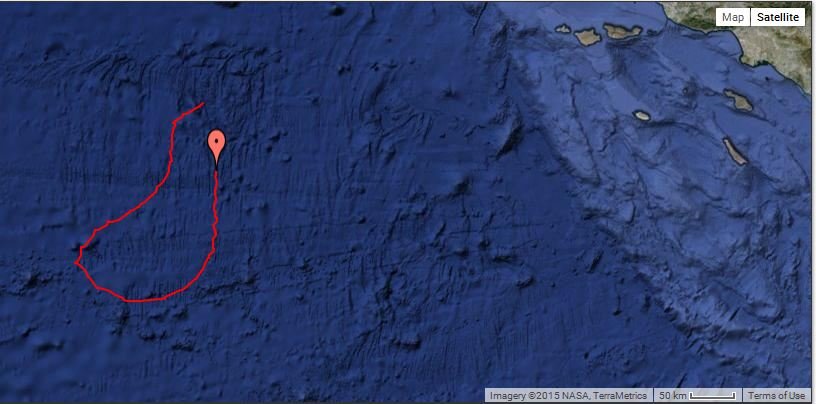Click the red location marker pin

click(x=216, y=148)
